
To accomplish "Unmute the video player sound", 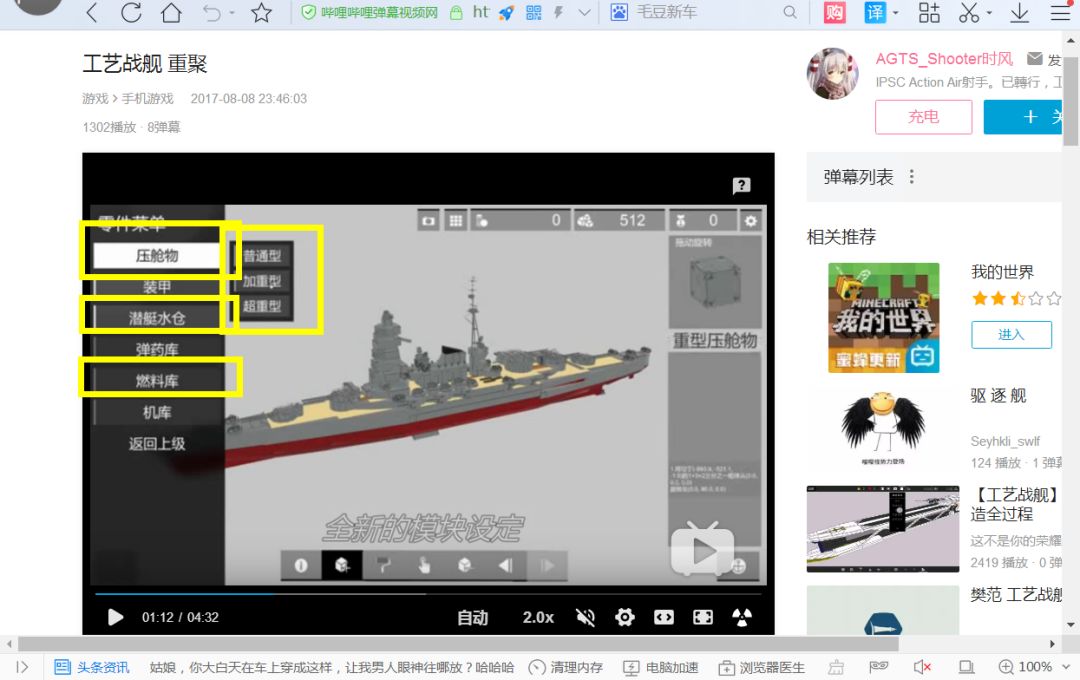I will 585,617.
